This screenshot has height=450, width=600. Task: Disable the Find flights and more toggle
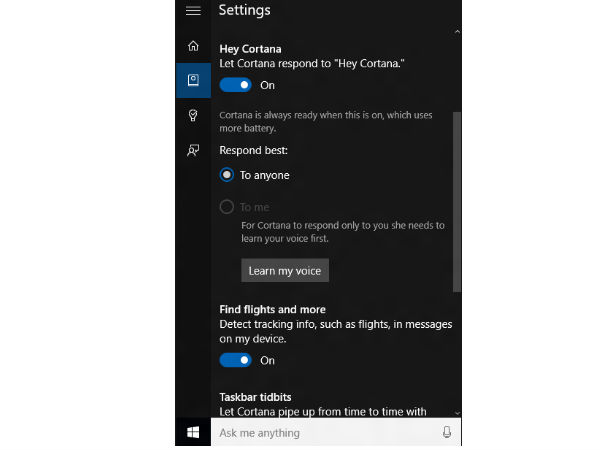(x=236, y=360)
